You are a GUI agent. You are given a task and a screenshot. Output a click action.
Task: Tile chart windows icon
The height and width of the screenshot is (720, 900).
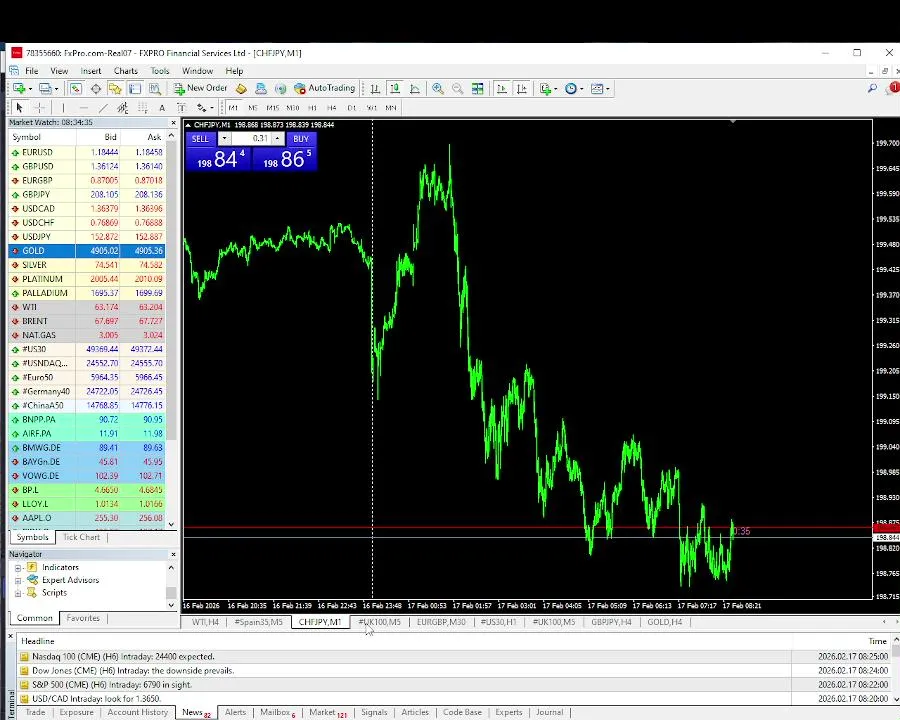(x=478, y=88)
